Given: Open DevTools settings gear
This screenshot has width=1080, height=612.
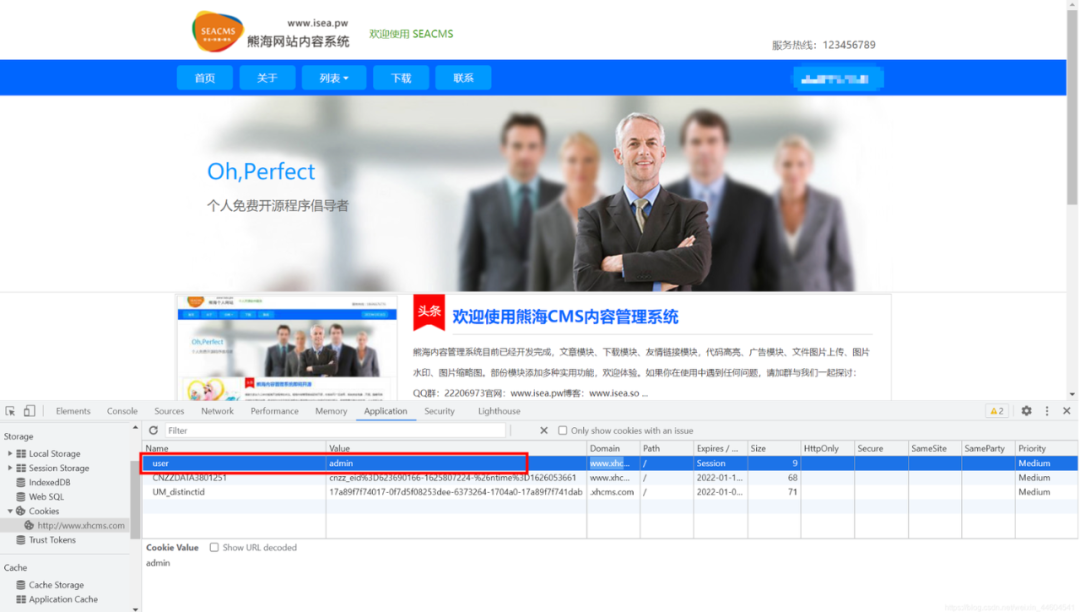Looking at the screenshot, I should tap(1026, 411).
